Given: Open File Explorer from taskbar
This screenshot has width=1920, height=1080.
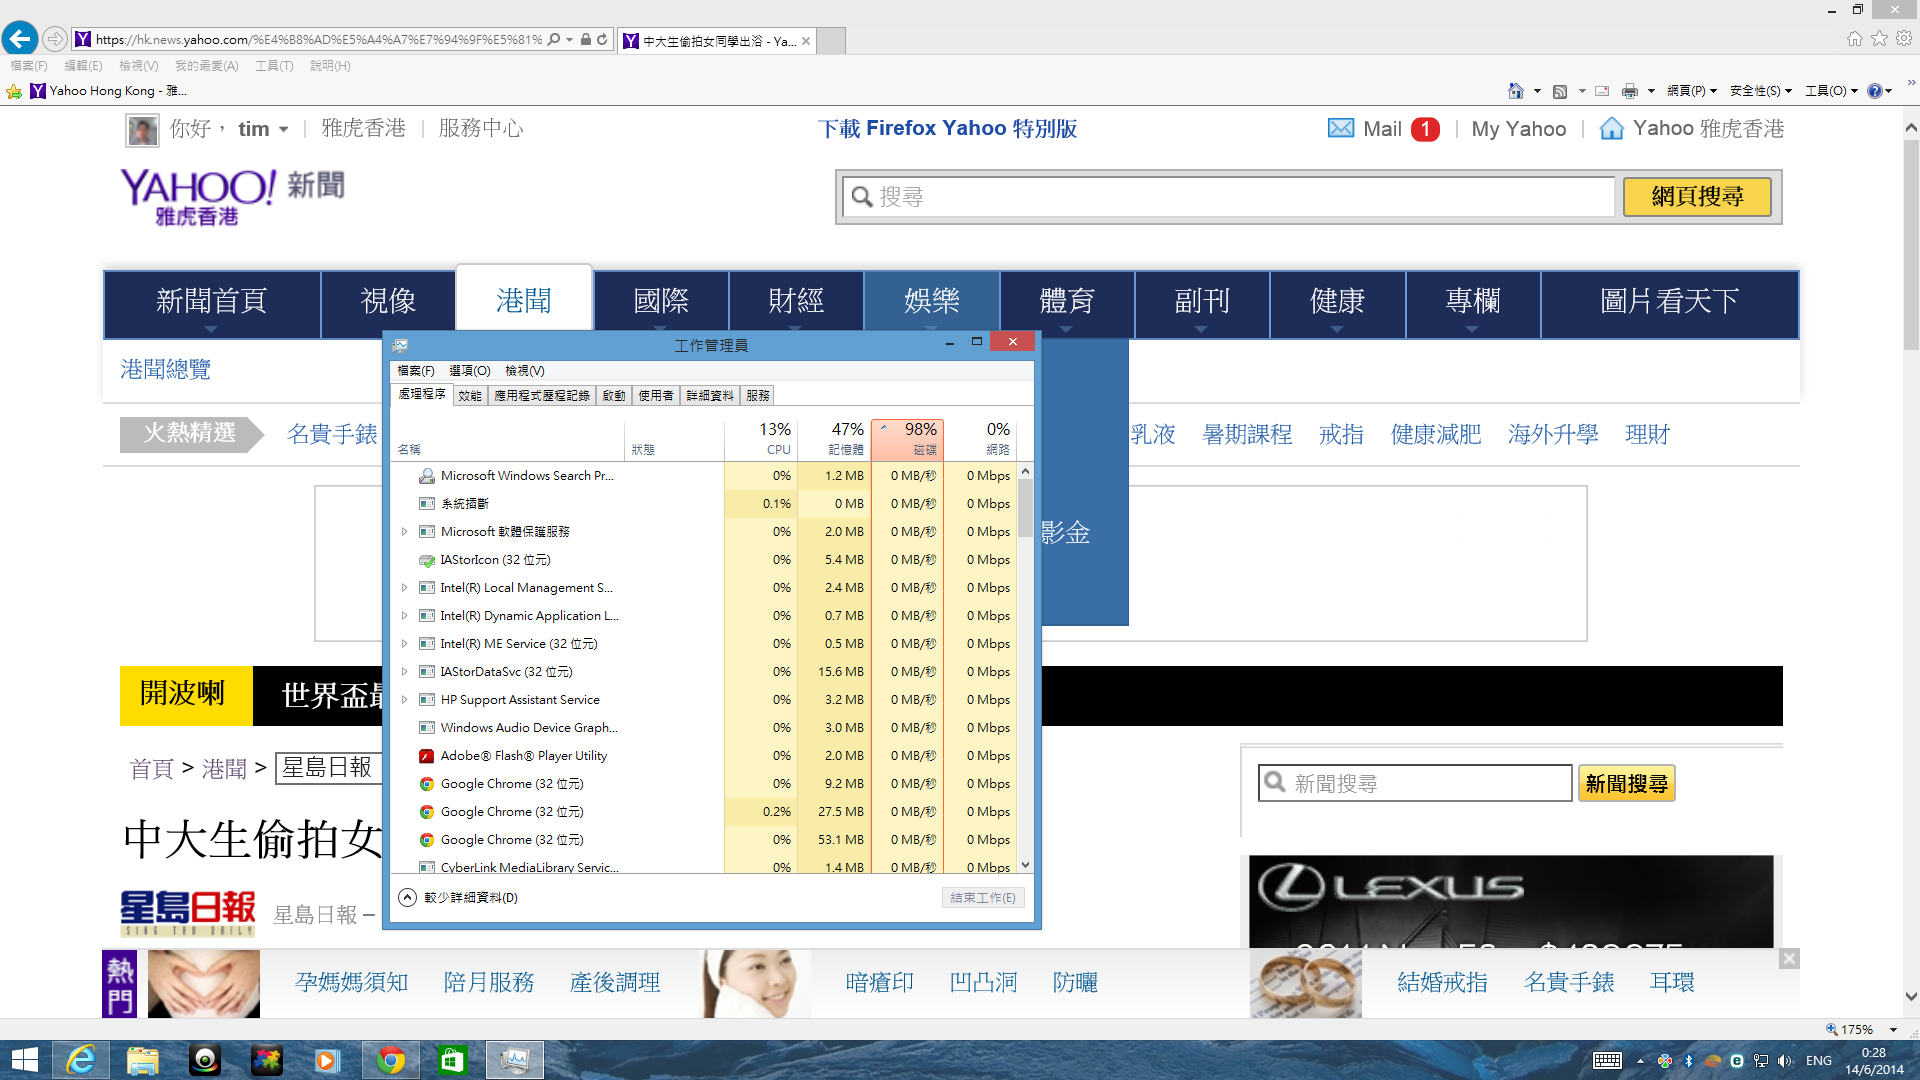Looking at the screenshot, I should [142, 1060].
